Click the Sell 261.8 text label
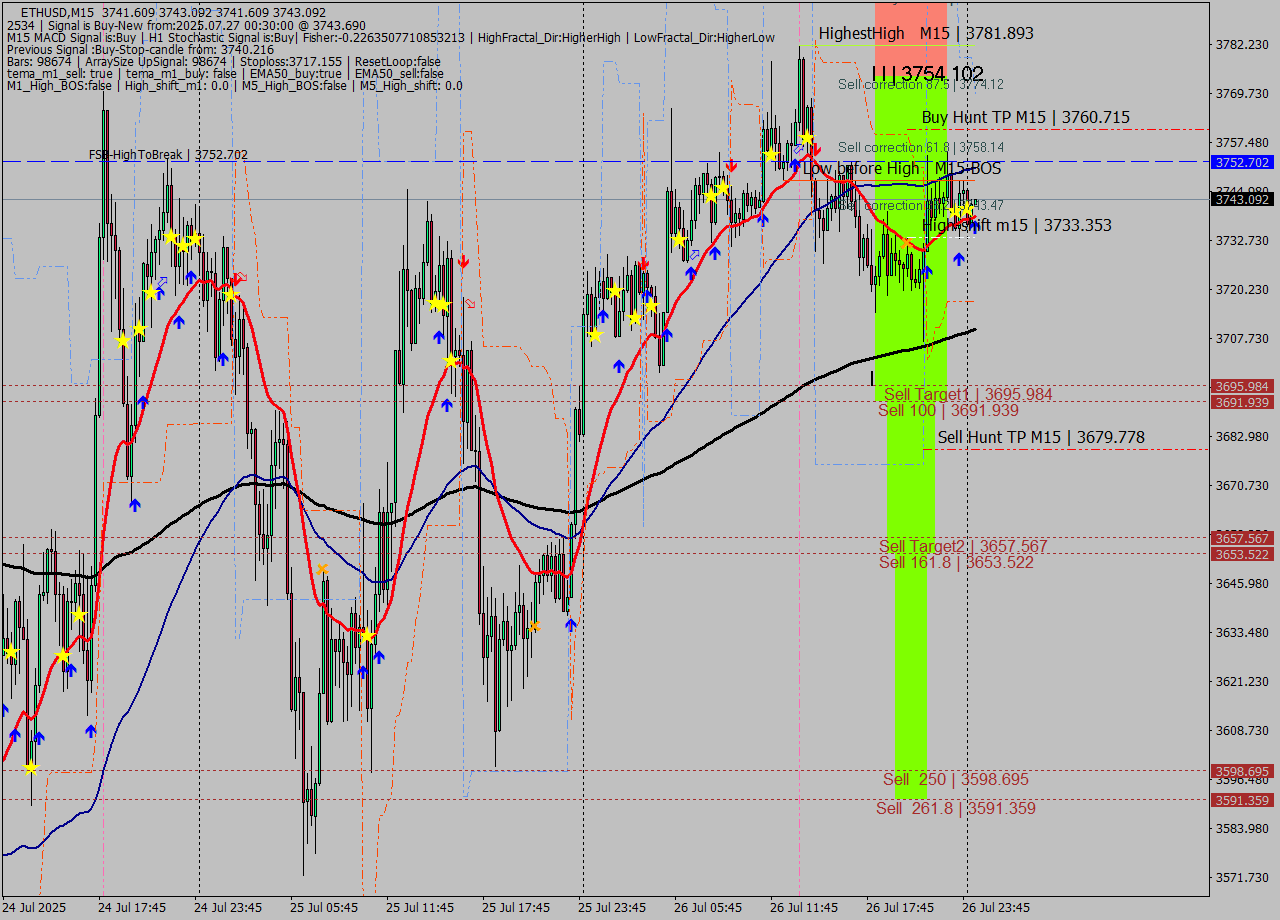This screenshot has height=920, width=1280. click(x=955, y=808)
